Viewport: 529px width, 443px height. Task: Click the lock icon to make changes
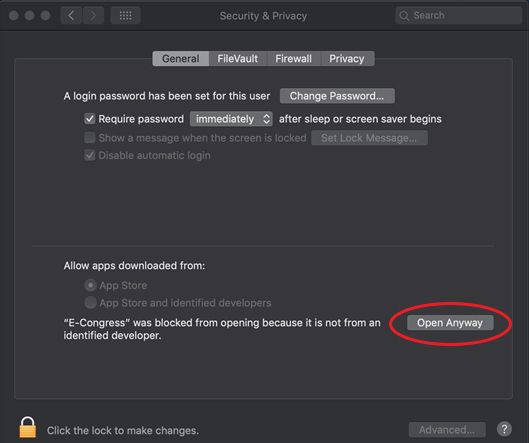[28, 427]
